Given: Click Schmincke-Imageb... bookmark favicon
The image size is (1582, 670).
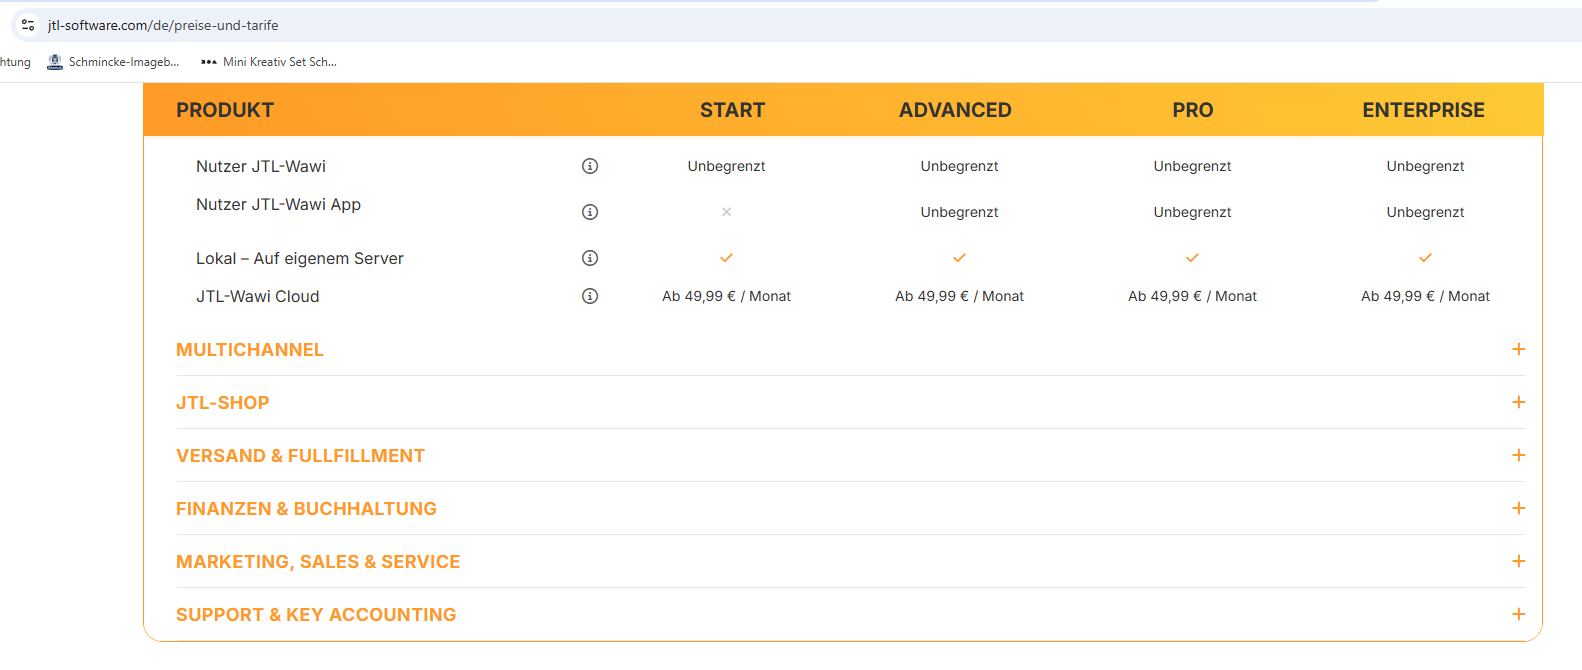Looking at the screenshot, I should 55,62.
